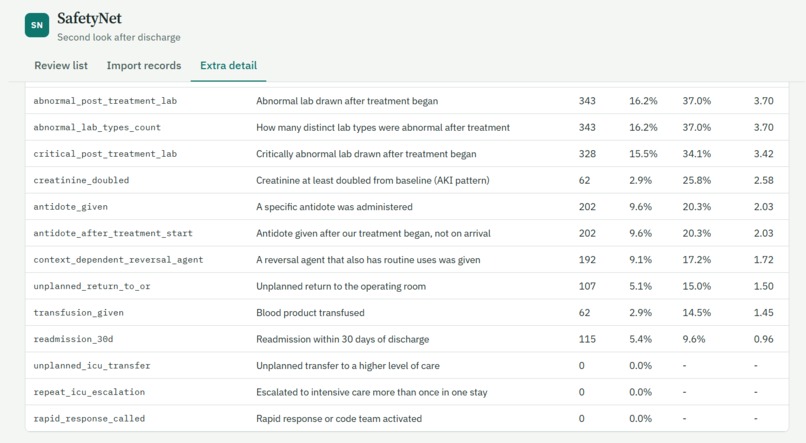
Task: Click 0.0% in rapid_response_called row
Action: 640,418
